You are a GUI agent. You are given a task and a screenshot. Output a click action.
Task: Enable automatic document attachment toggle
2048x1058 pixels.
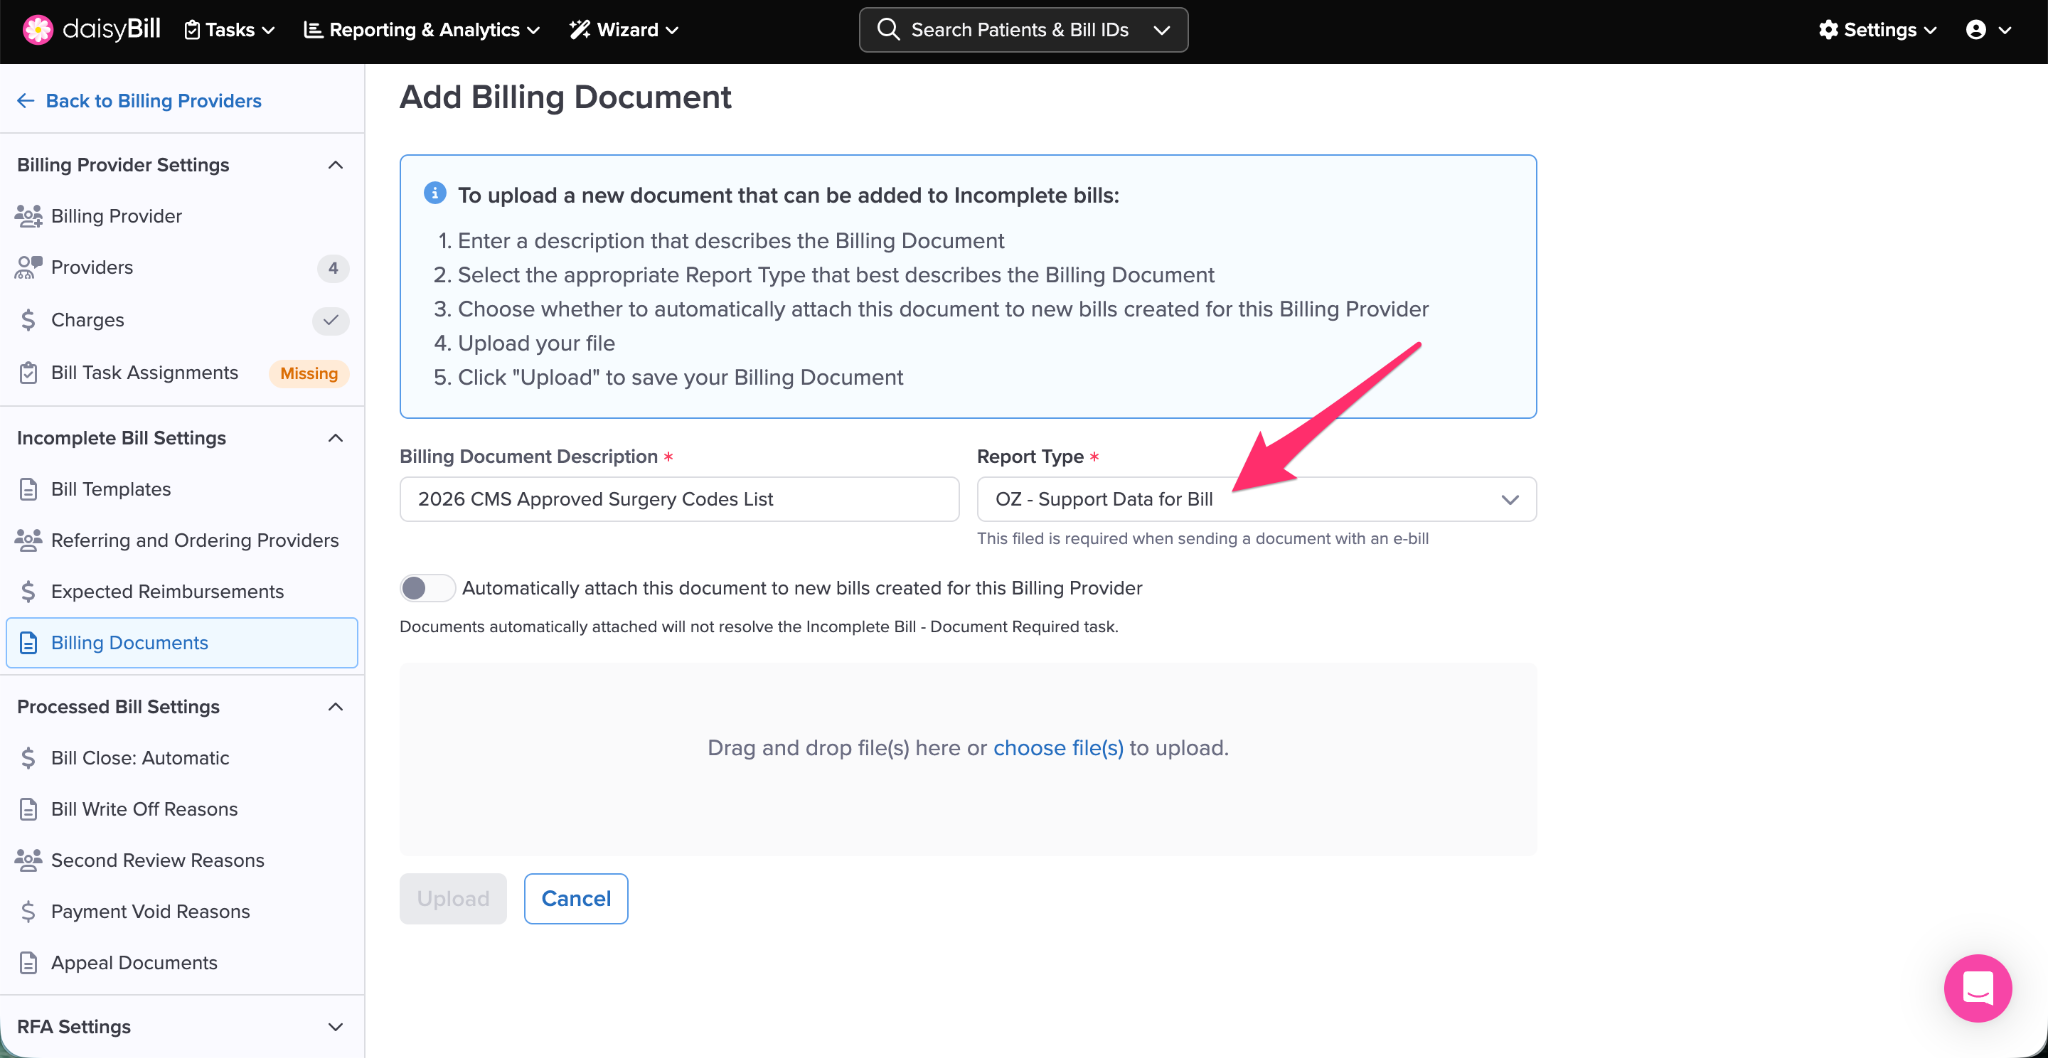427,588
